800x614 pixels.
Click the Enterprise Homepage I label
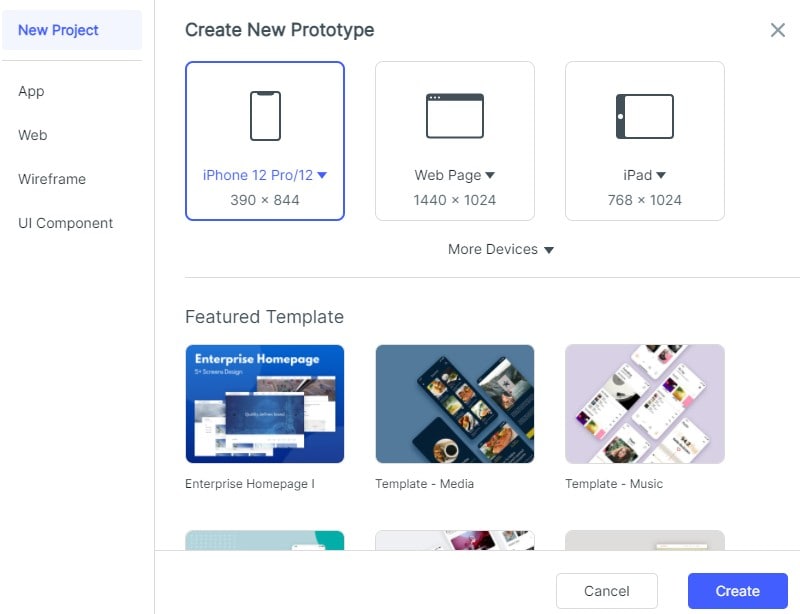[250, 484]
